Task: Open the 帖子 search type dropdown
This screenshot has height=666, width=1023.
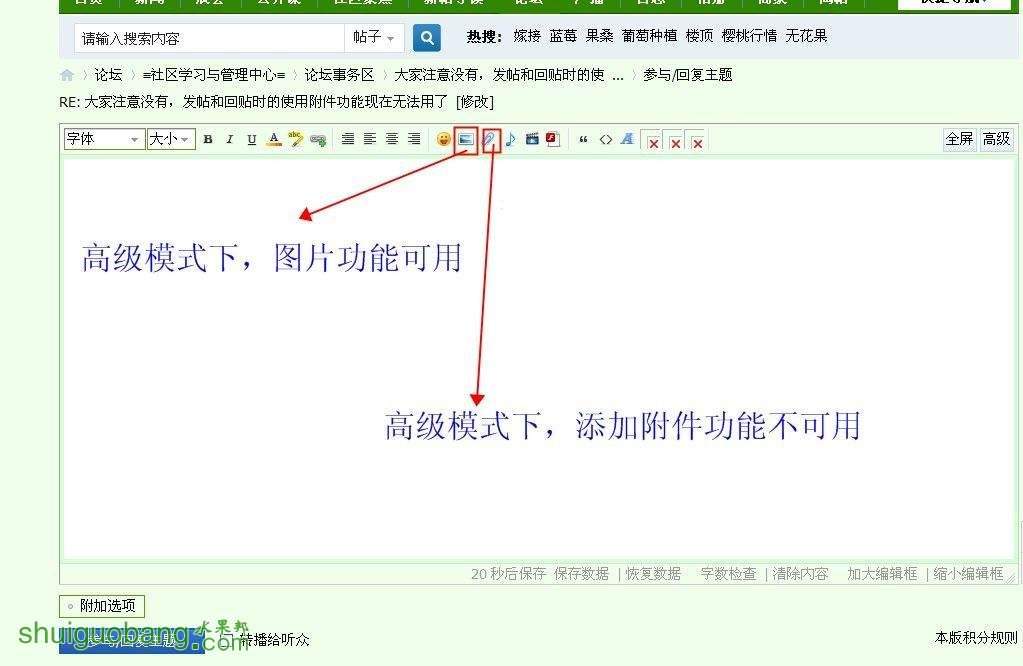Action: coord(374,38)
